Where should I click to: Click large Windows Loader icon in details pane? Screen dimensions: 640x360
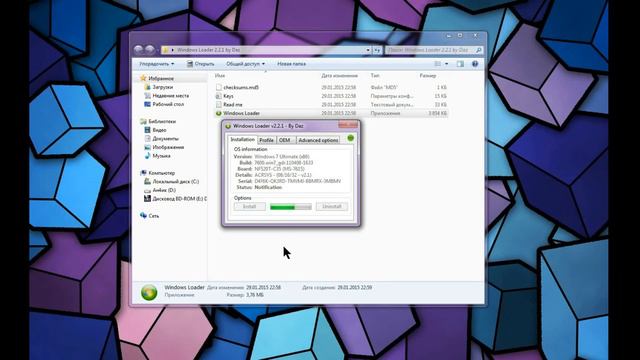[149, 293]
